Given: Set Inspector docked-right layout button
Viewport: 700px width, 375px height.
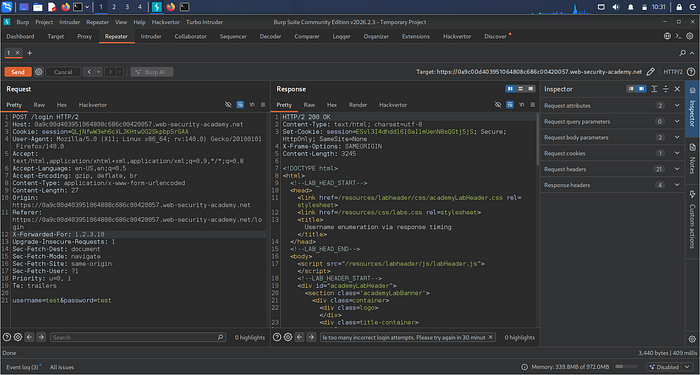Looking at the screenshot, I should click(642, 89).
